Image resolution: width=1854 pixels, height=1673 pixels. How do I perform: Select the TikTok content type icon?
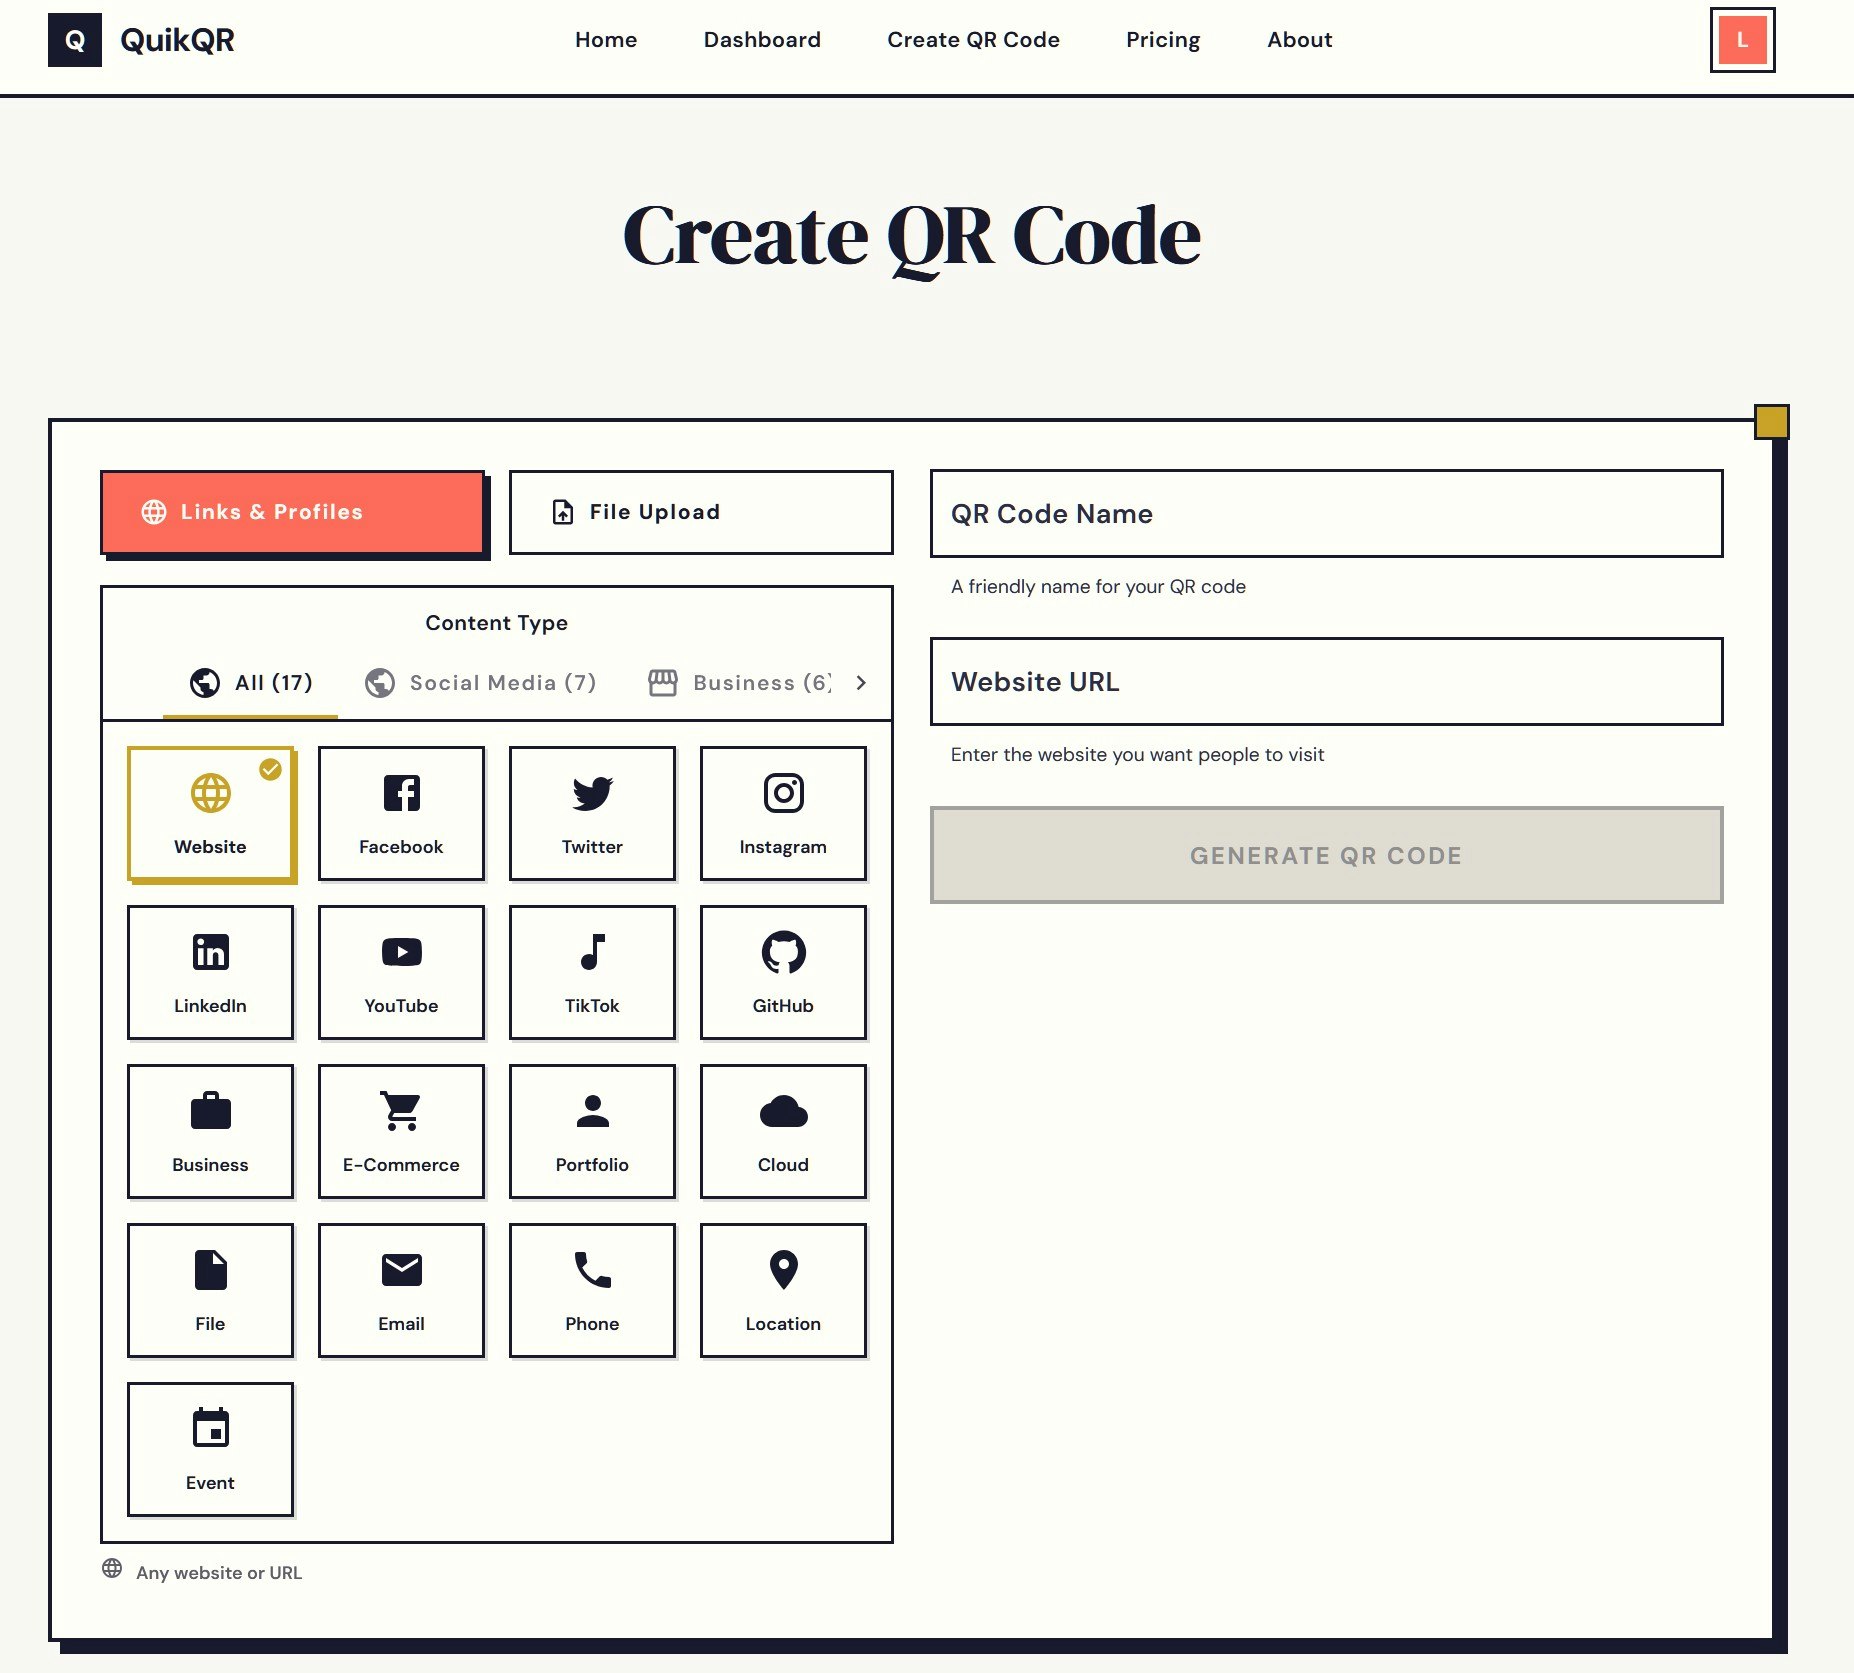[x=592, y=971]
